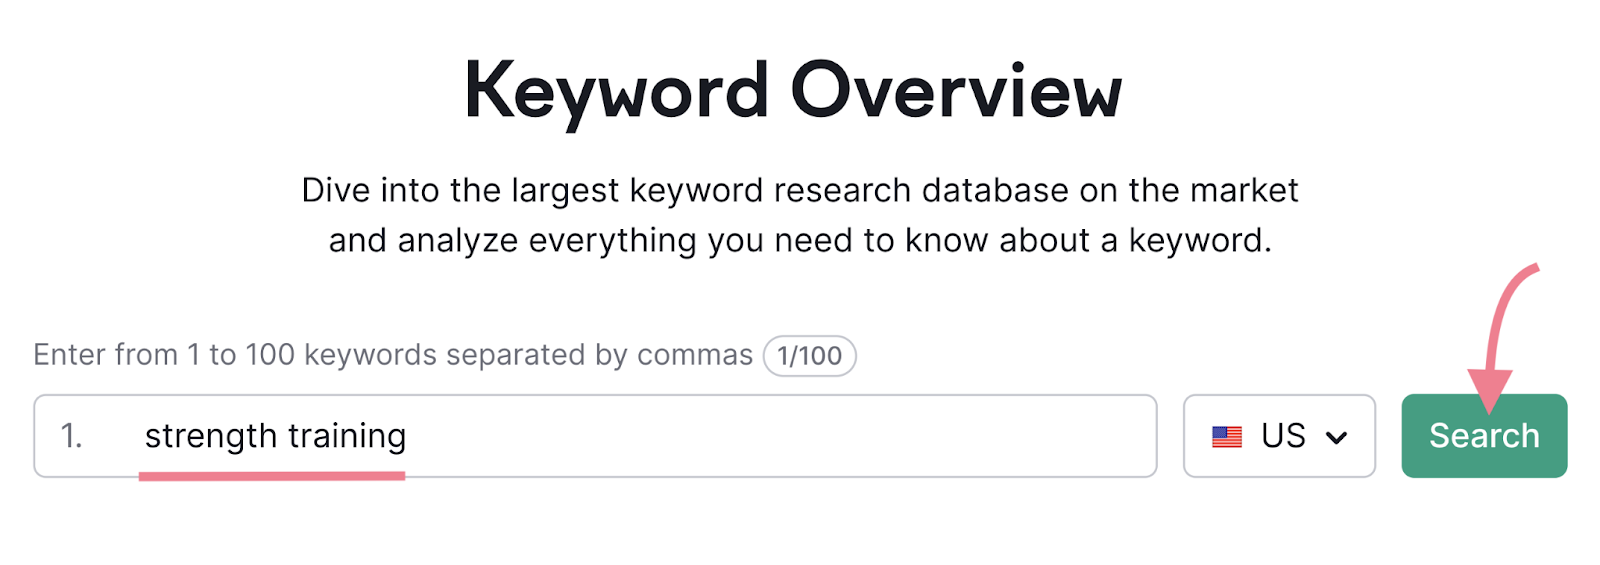Viewport: 1600px width, 565px height.
Task: Select the 1/100 keyword counter badge
Action: [x=809, y=356]
